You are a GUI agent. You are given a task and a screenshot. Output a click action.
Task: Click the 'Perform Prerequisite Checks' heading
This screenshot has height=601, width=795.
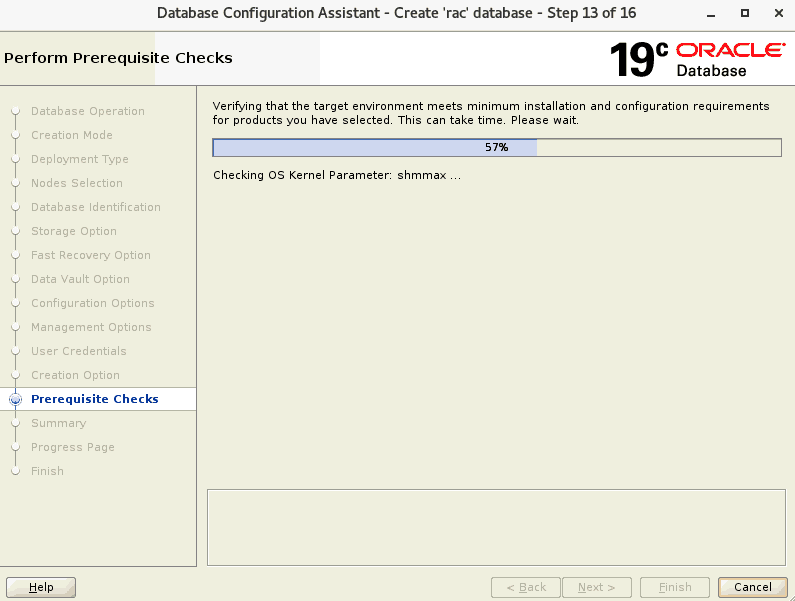coord(118,58)
